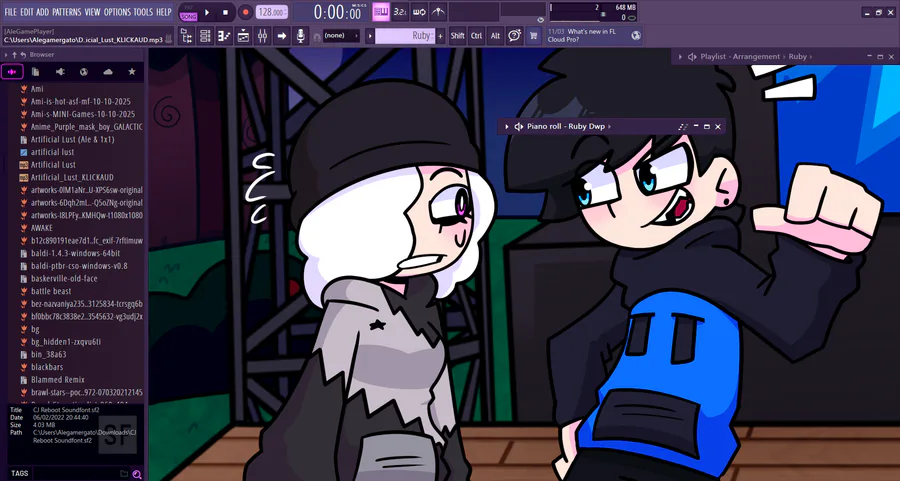Open the shopping cart store icon

tap(533, 36)
